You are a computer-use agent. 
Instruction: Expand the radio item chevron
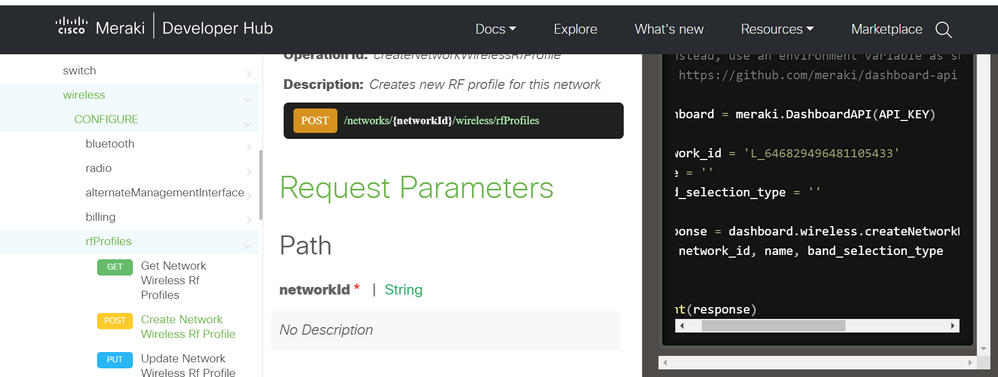(248, 172)
